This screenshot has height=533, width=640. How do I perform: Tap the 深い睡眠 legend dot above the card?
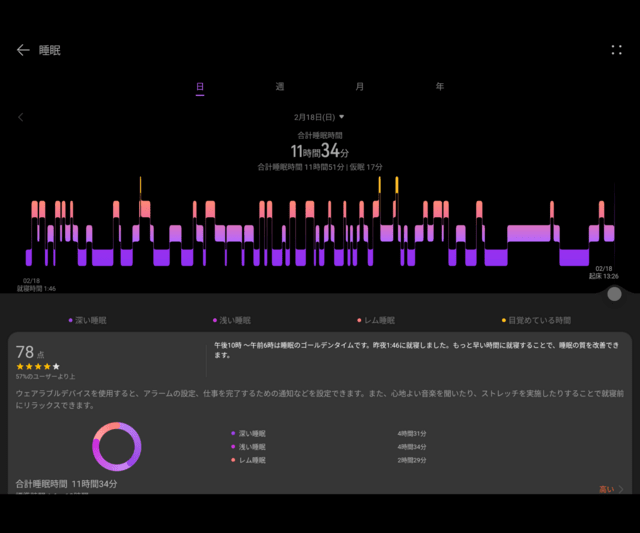[71, 320]
